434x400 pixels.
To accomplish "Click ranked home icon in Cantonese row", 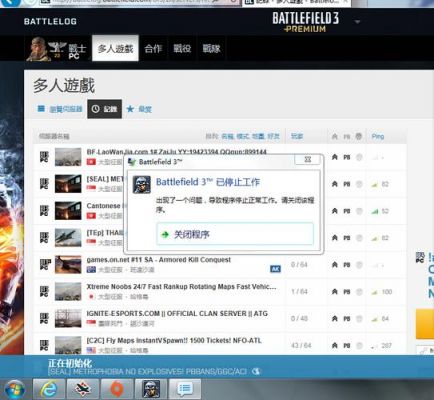I will 335,211.
